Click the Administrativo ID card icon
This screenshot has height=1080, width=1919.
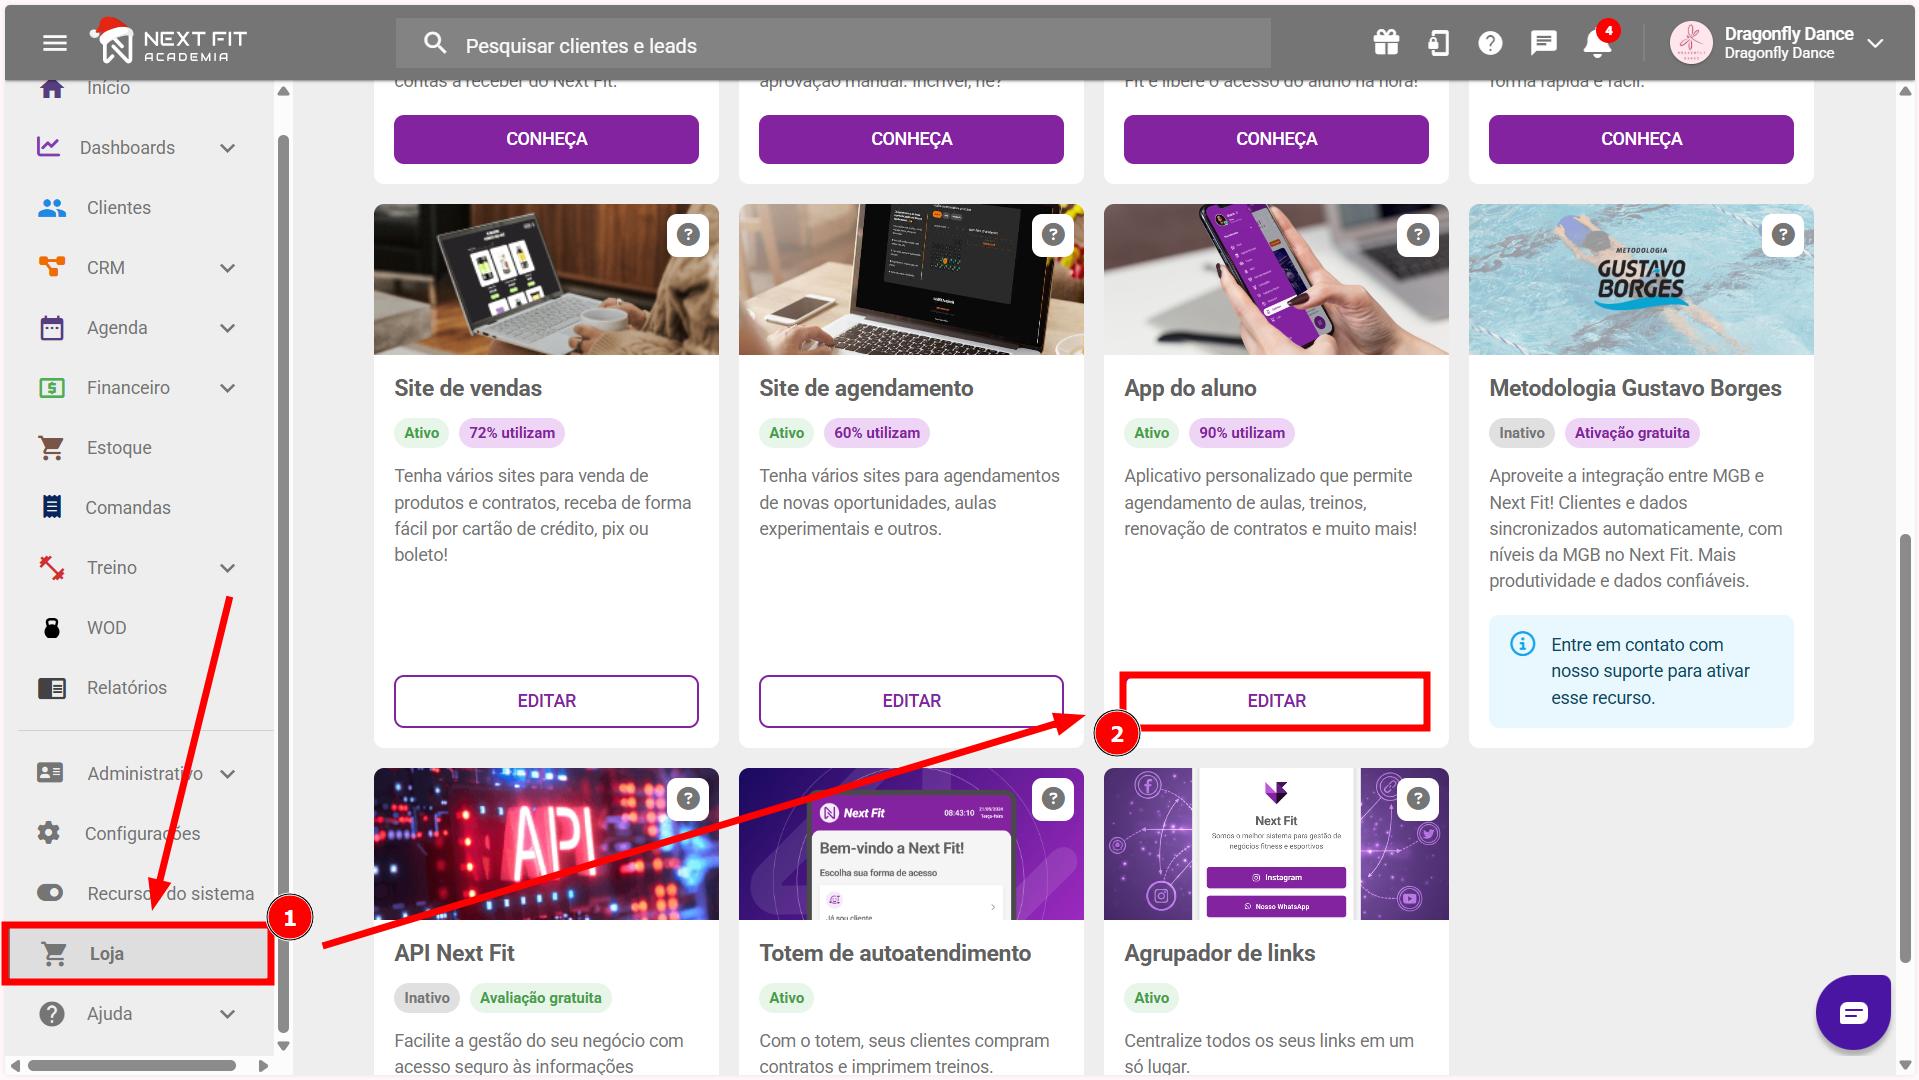(50, 773)
